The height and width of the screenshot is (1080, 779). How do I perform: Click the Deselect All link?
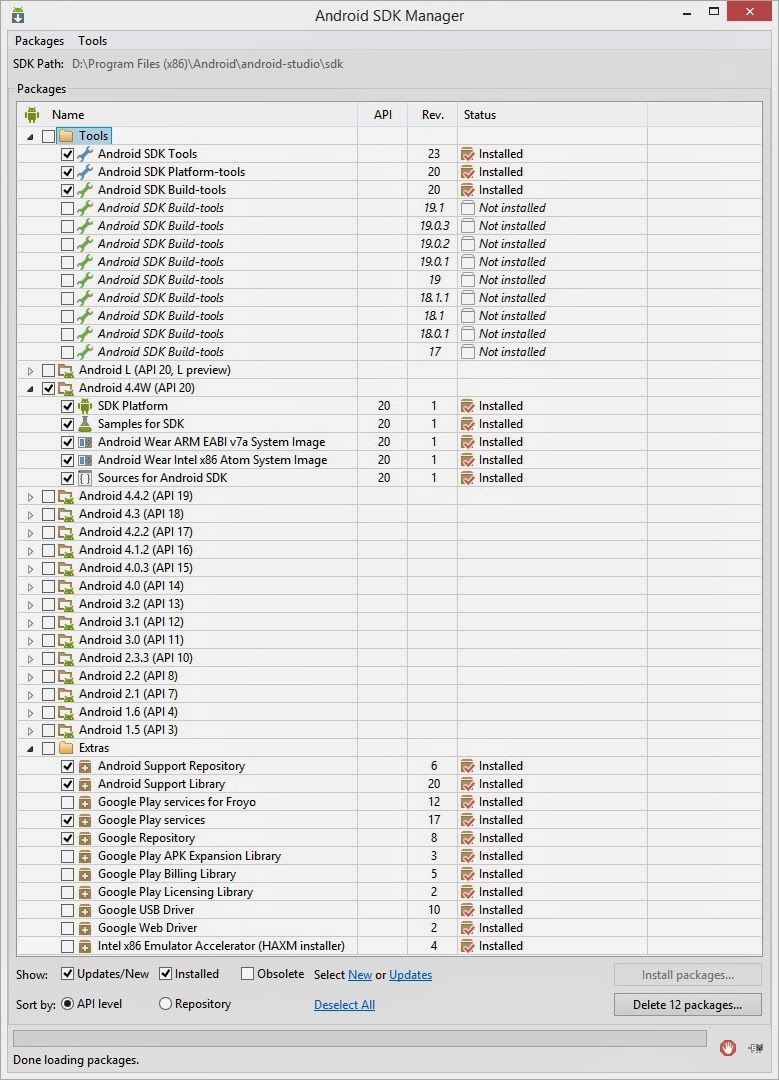pyautogui.click(x=344, y=1005)
